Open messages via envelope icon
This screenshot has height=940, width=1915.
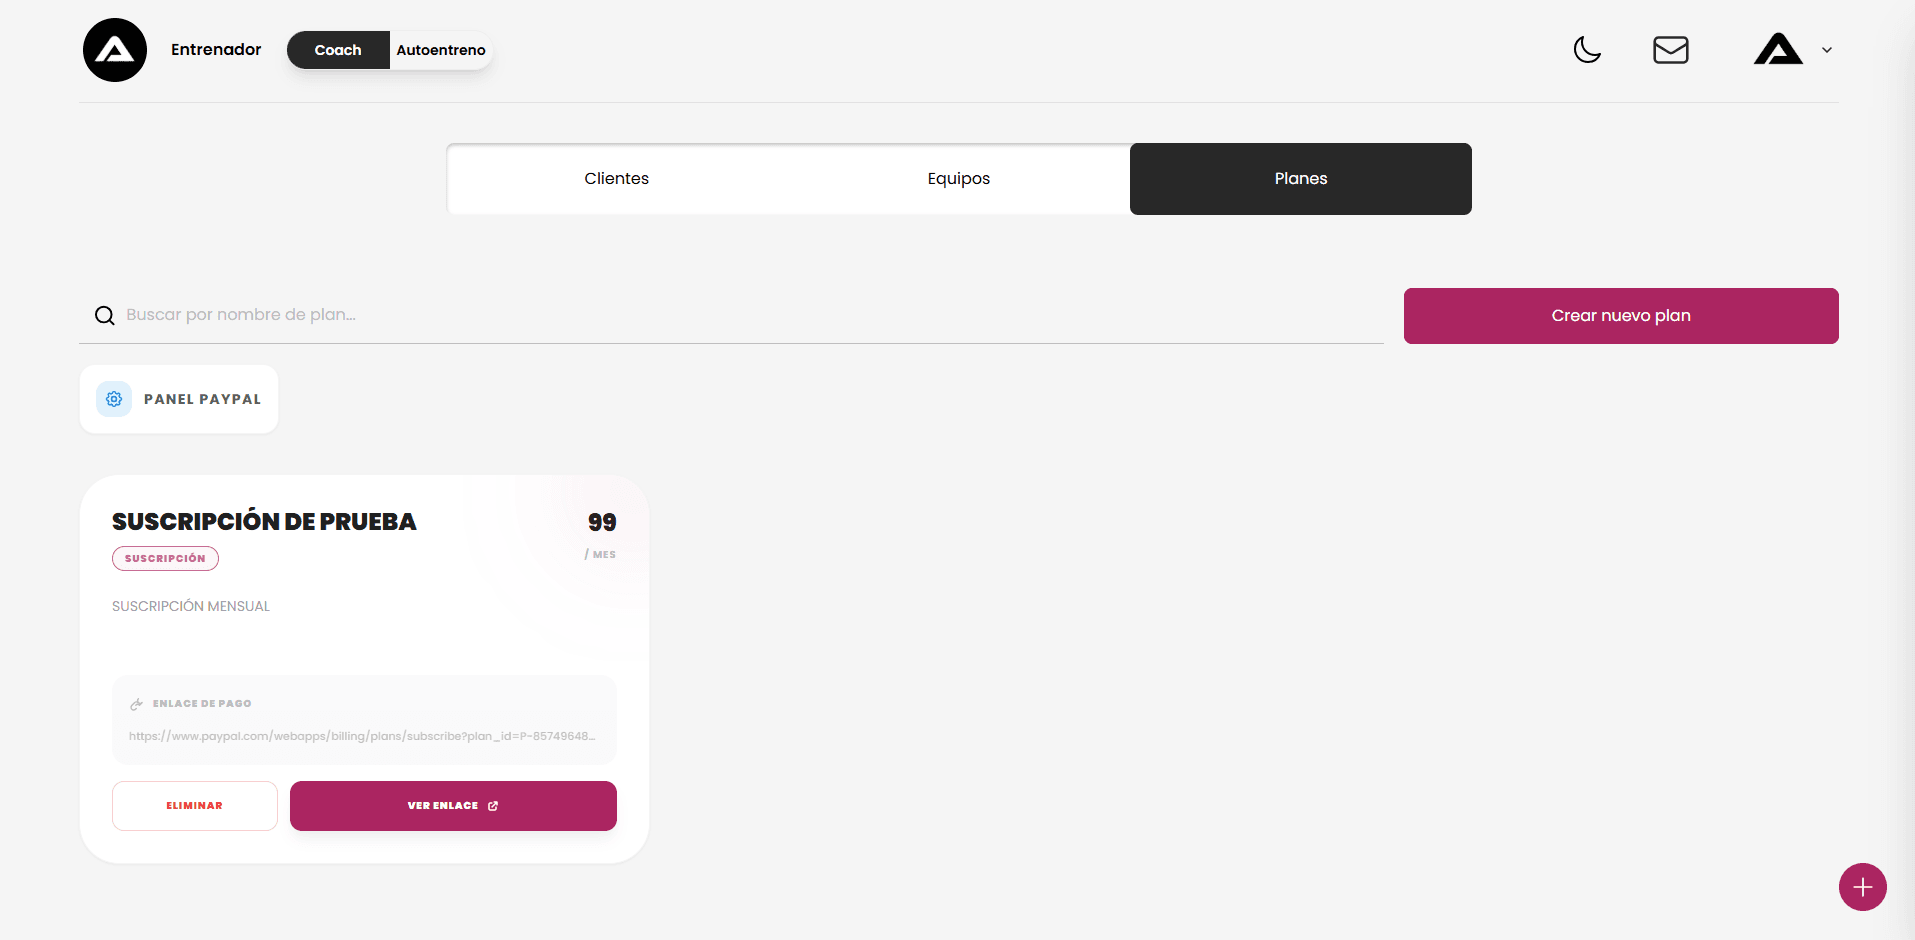pos(1670,50)
